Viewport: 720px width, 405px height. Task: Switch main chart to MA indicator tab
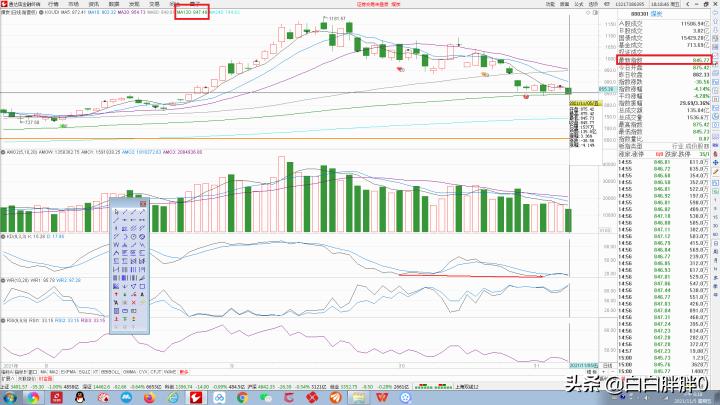(43, 372)
